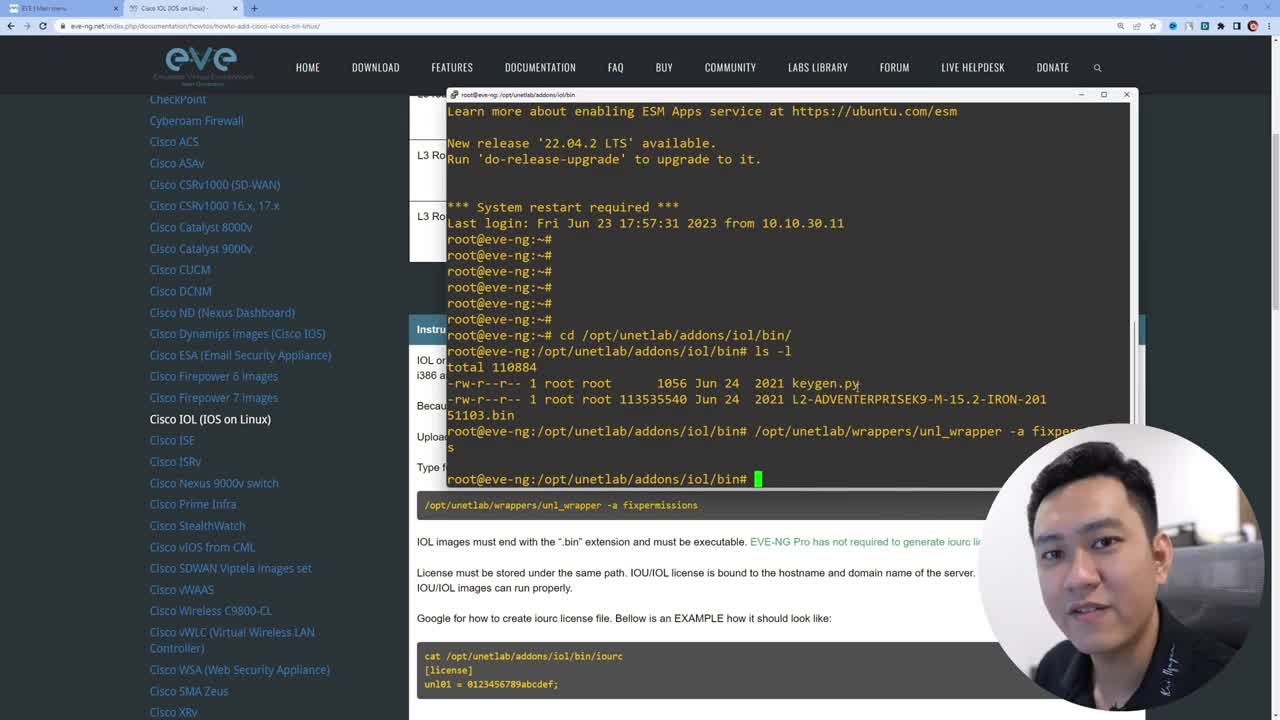This screenshot has width=1280, height=720.
Task: Bookmark this page with star icon
Action: (1153, 26)
